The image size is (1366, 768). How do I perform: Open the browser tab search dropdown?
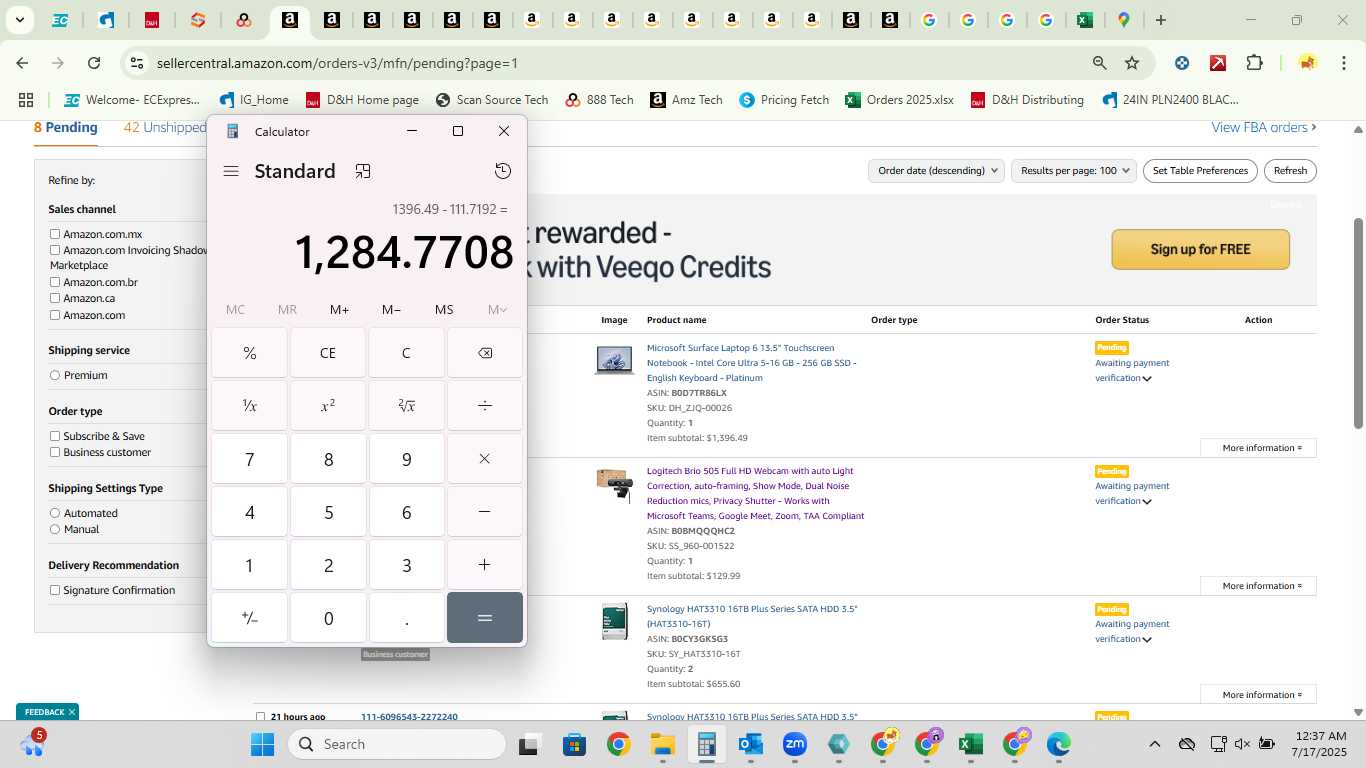tap(19, 20)
